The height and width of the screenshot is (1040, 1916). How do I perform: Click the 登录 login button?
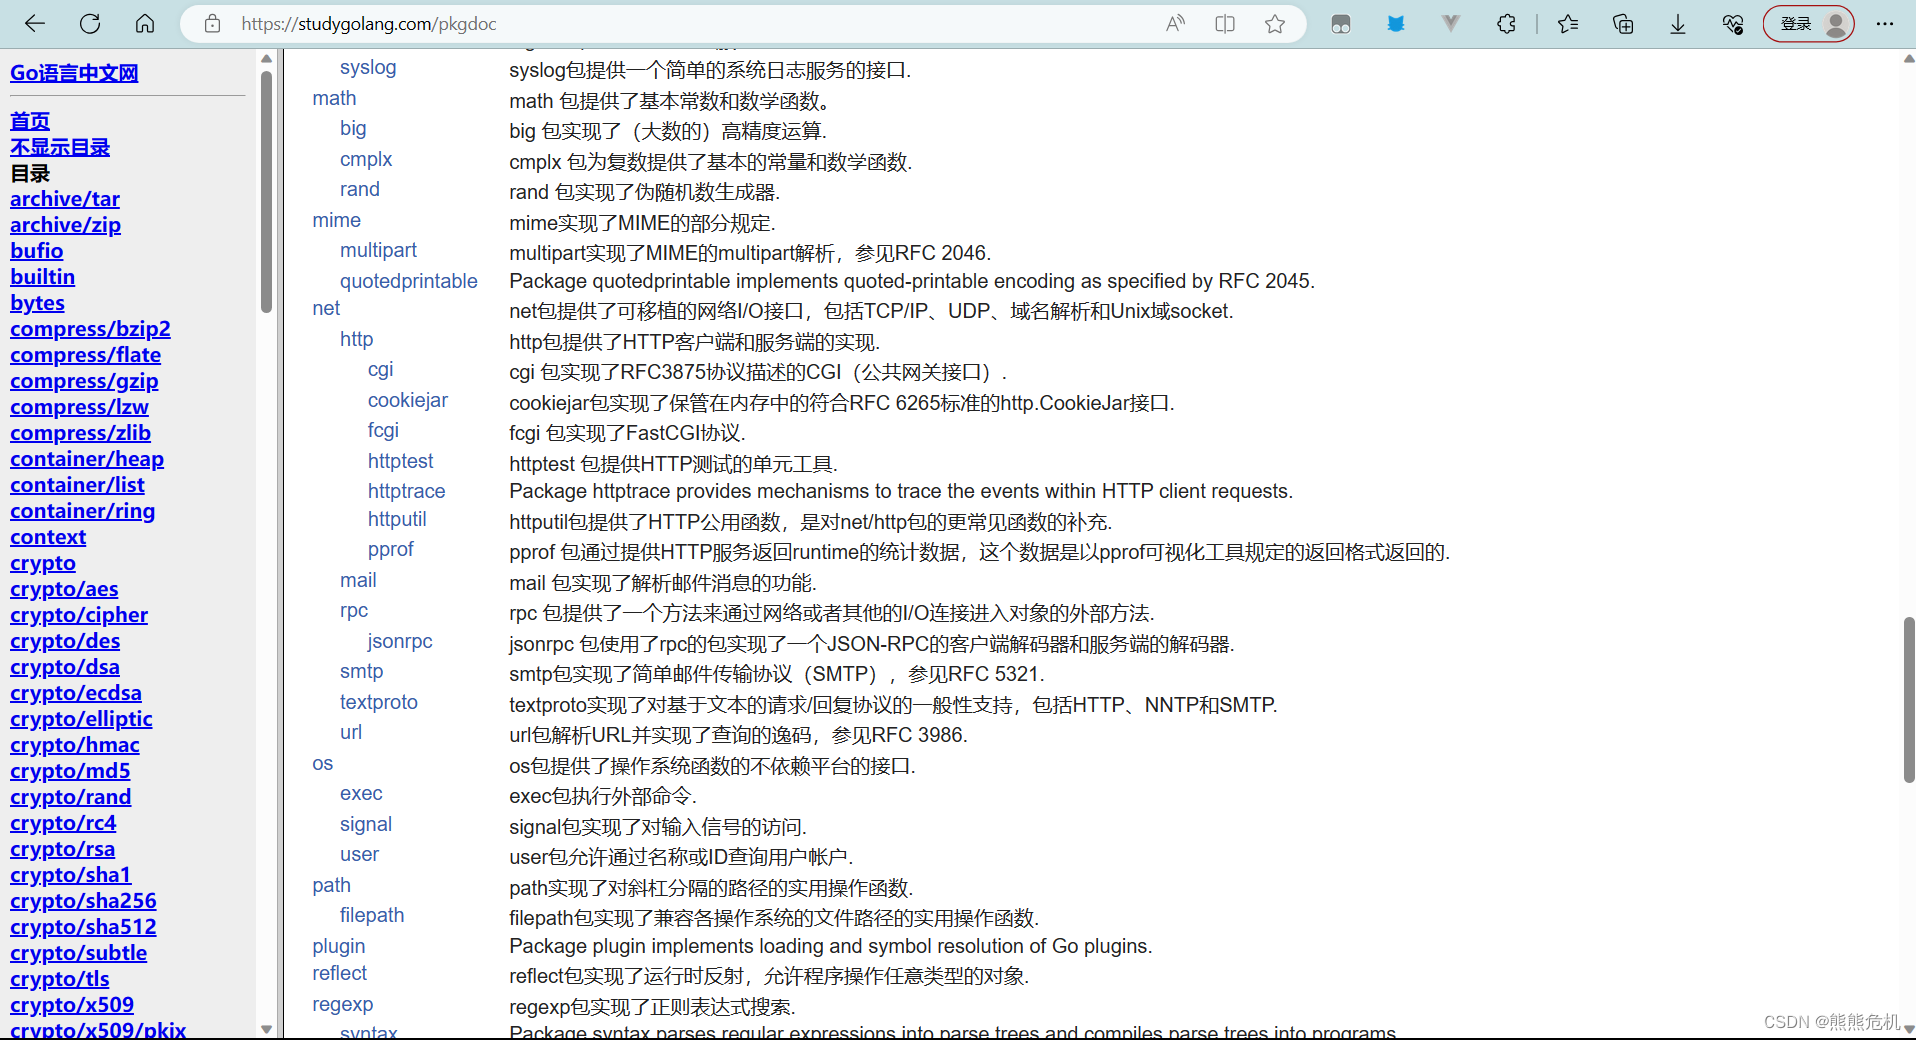[x=1796, y=23]
